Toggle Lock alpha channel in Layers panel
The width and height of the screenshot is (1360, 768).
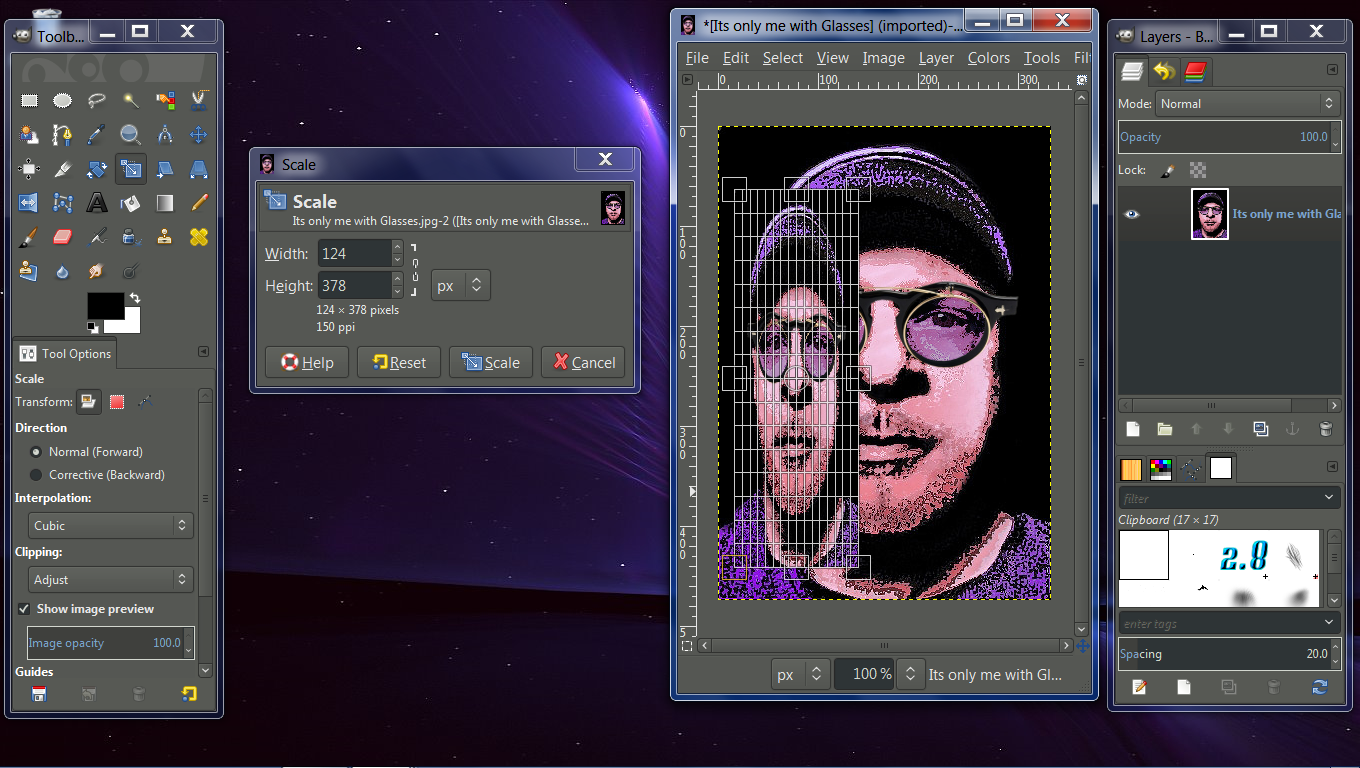pyautogui.click(x=1198, y=171)
